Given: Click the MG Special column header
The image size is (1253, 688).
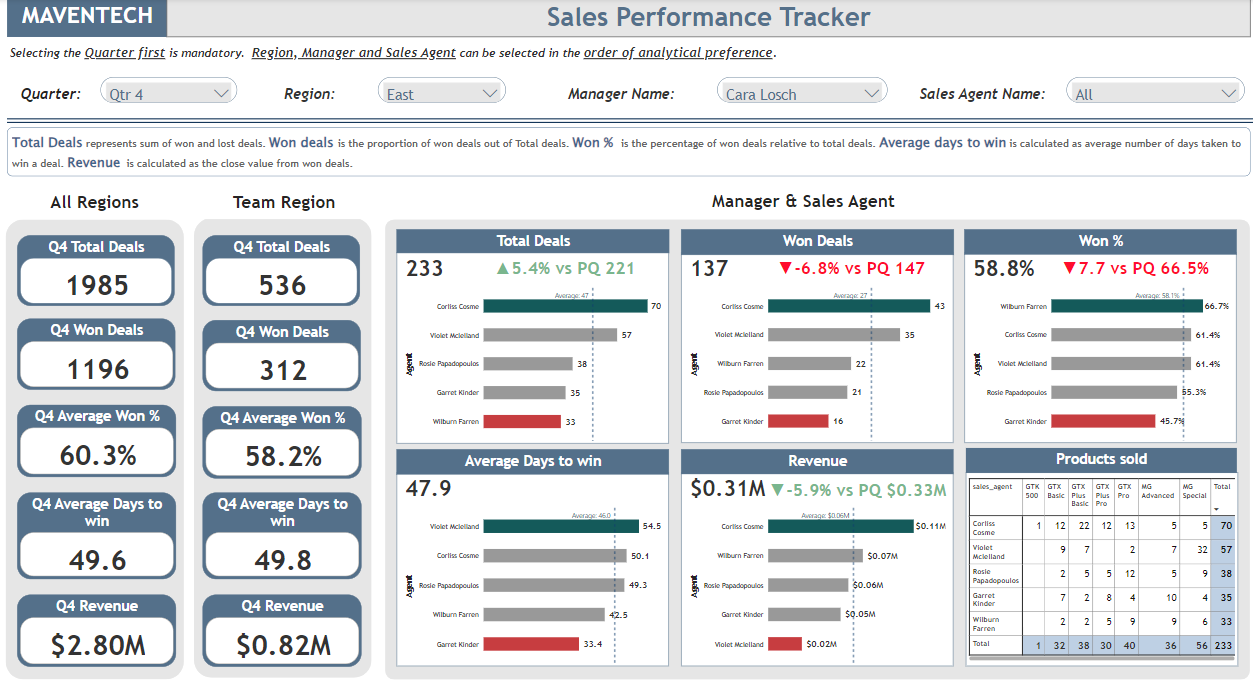Looking at the screenshot, I should 1194,490.
